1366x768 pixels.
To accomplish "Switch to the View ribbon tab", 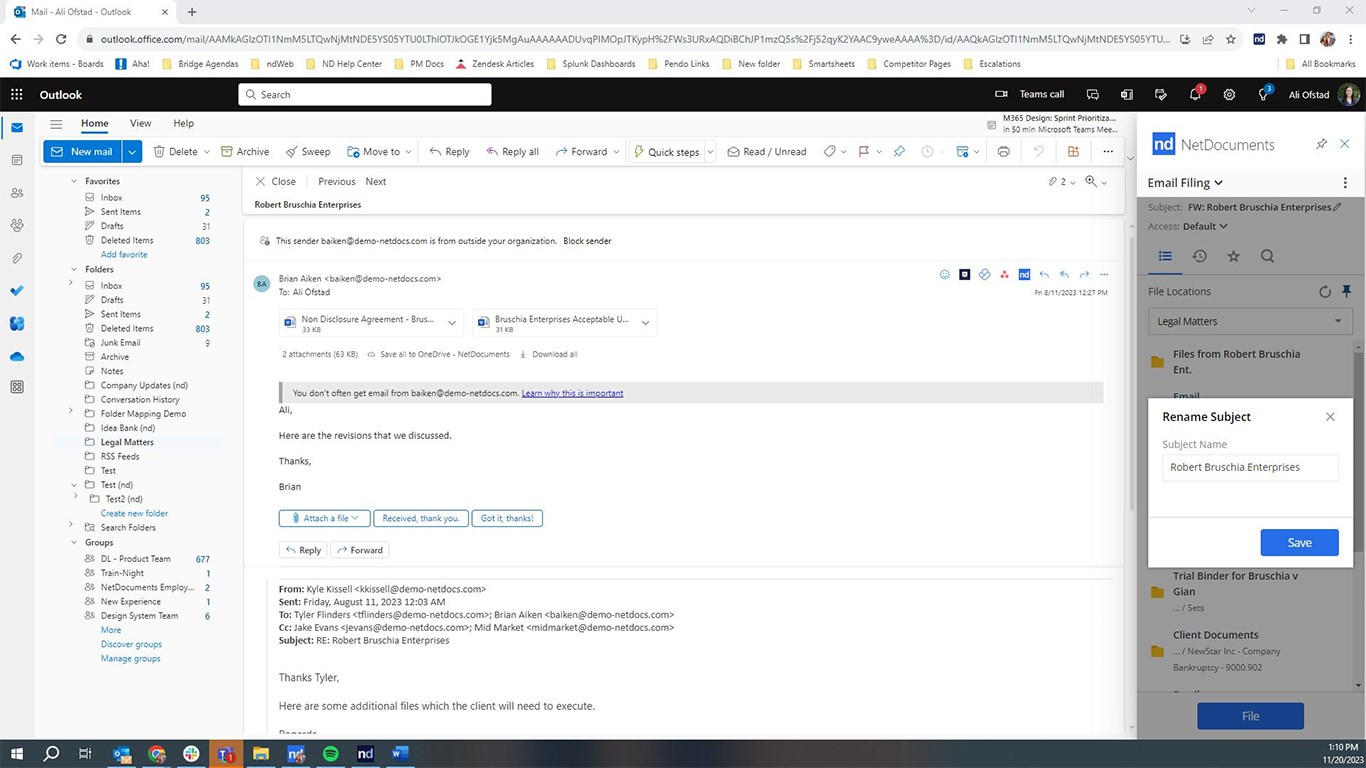I will [141, 124].
